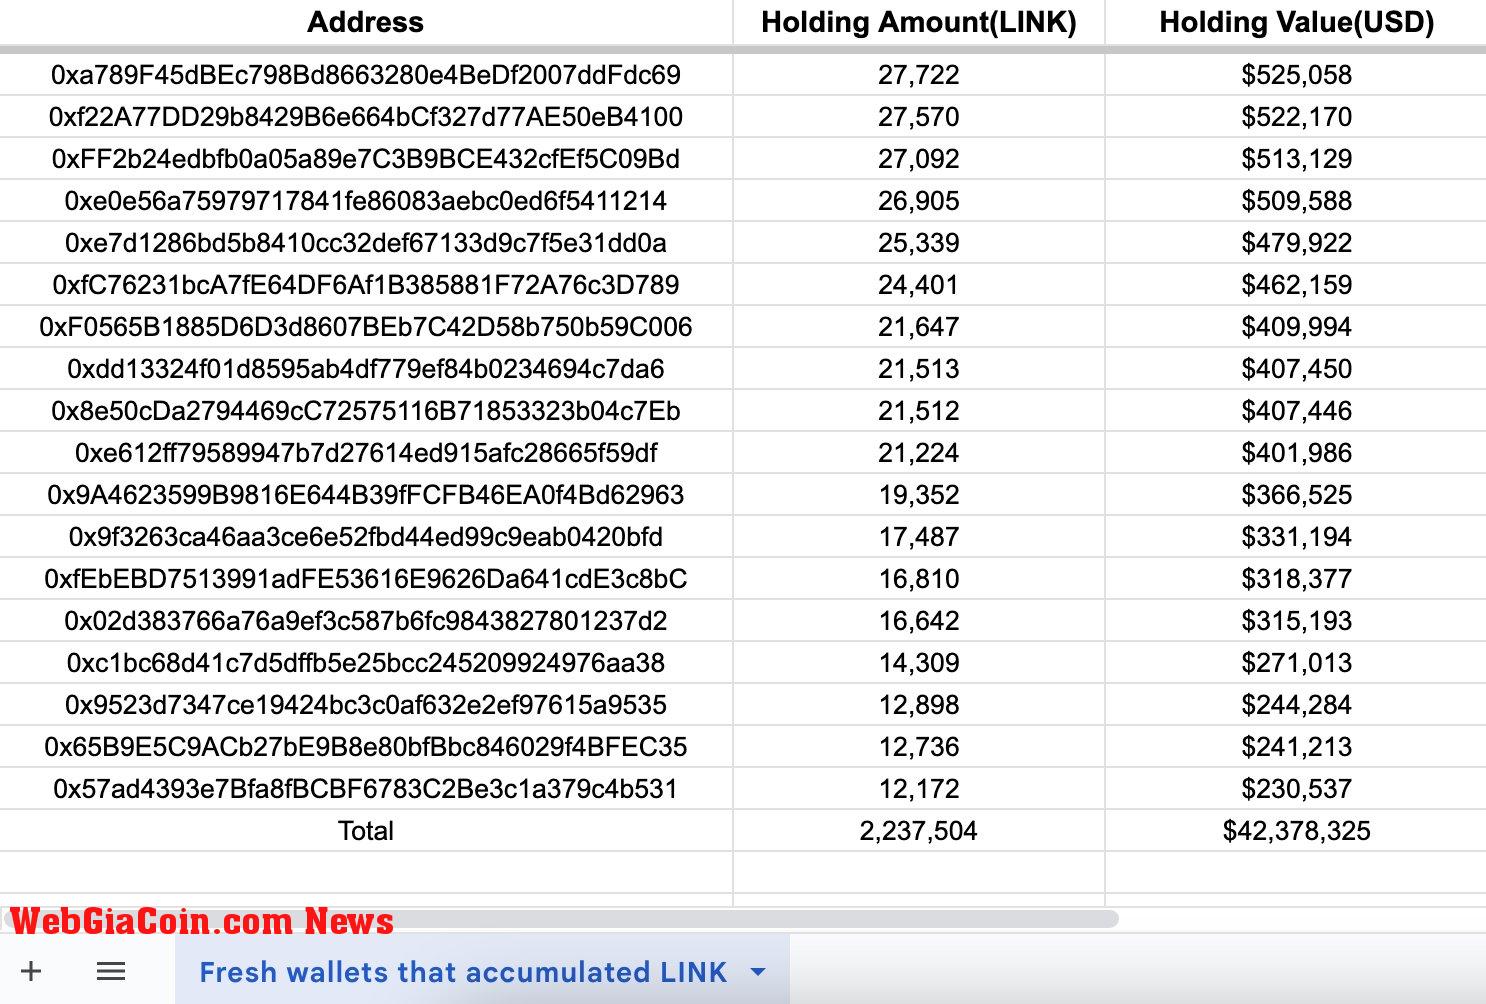1486x1004 pixels.
Task: Select the Total label cell
Action: coord(366,831)
